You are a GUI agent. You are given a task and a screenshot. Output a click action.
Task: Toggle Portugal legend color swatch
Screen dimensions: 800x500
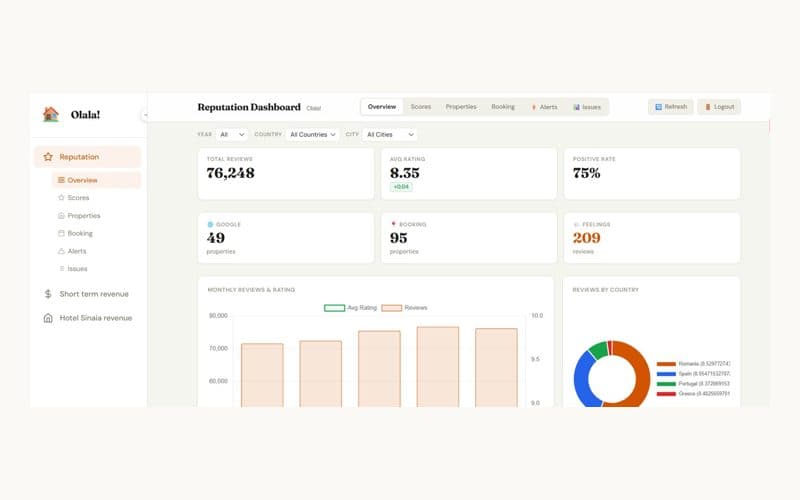pyautogui.click(x=666, y=384)
